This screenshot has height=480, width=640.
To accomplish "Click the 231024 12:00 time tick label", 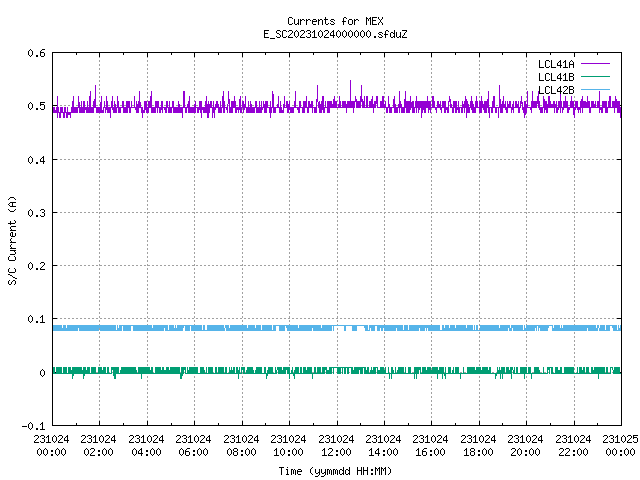I will point(336,446).
